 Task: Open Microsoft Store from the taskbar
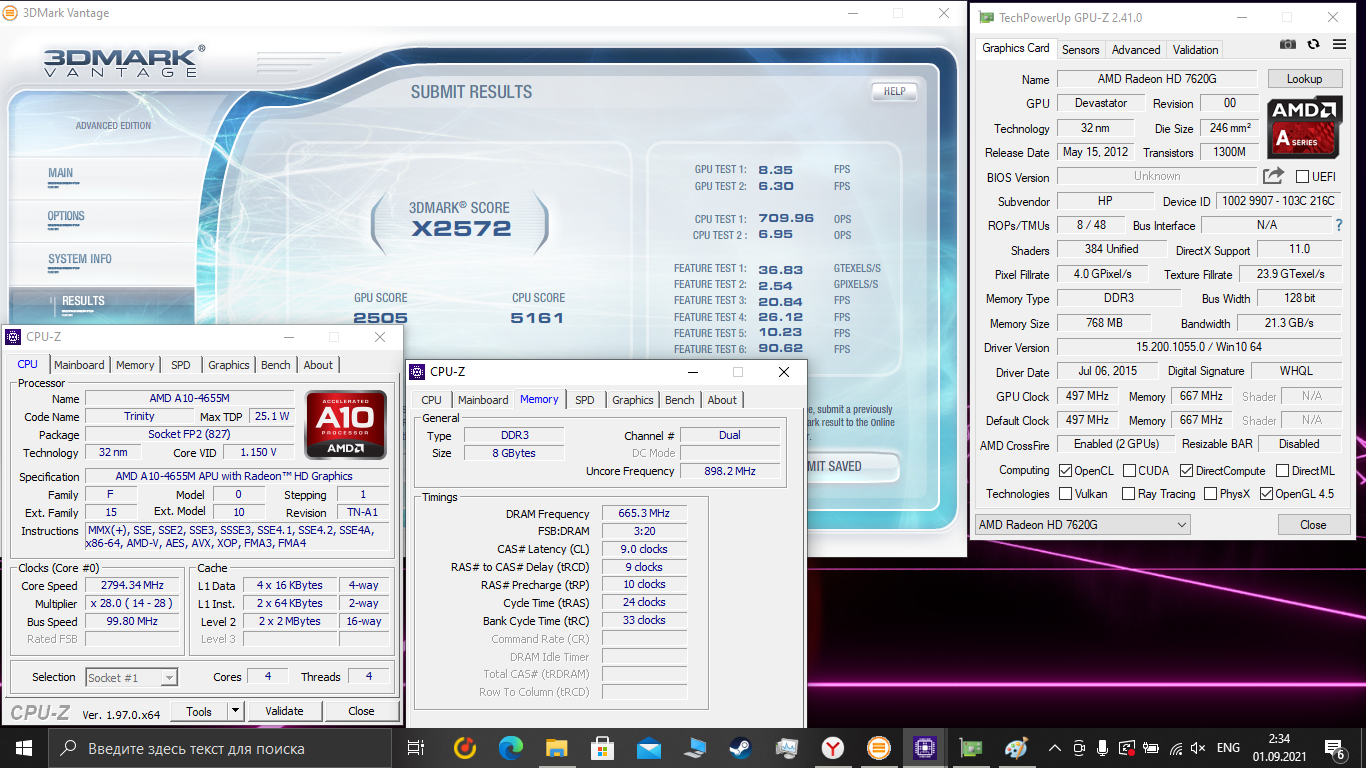click(x=603, y=748)
